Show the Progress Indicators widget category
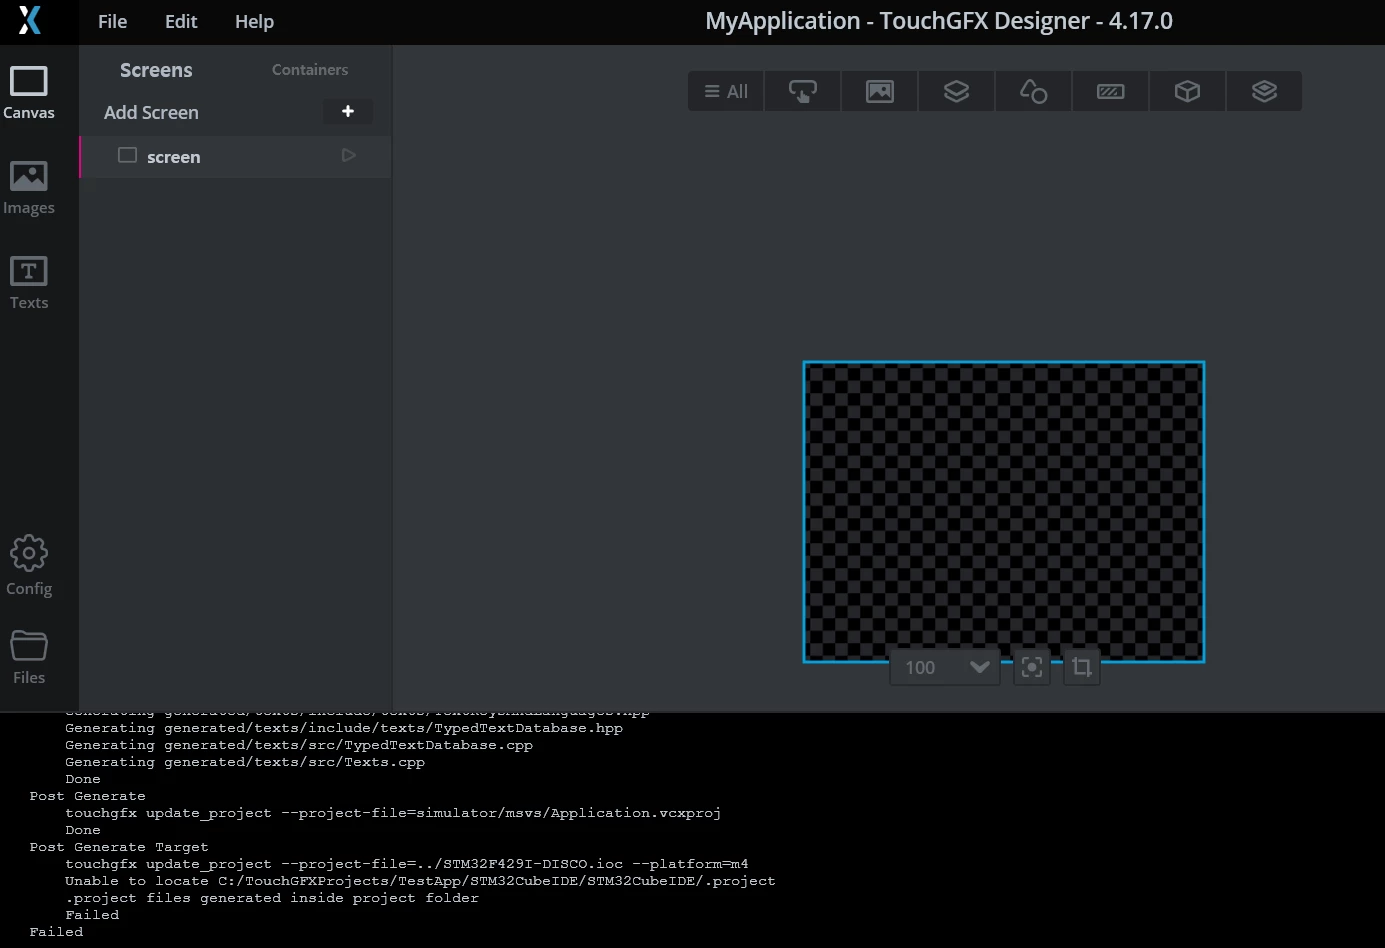Image resolution: width=1385 pixels, height=948 pixels. point(1110,91)
